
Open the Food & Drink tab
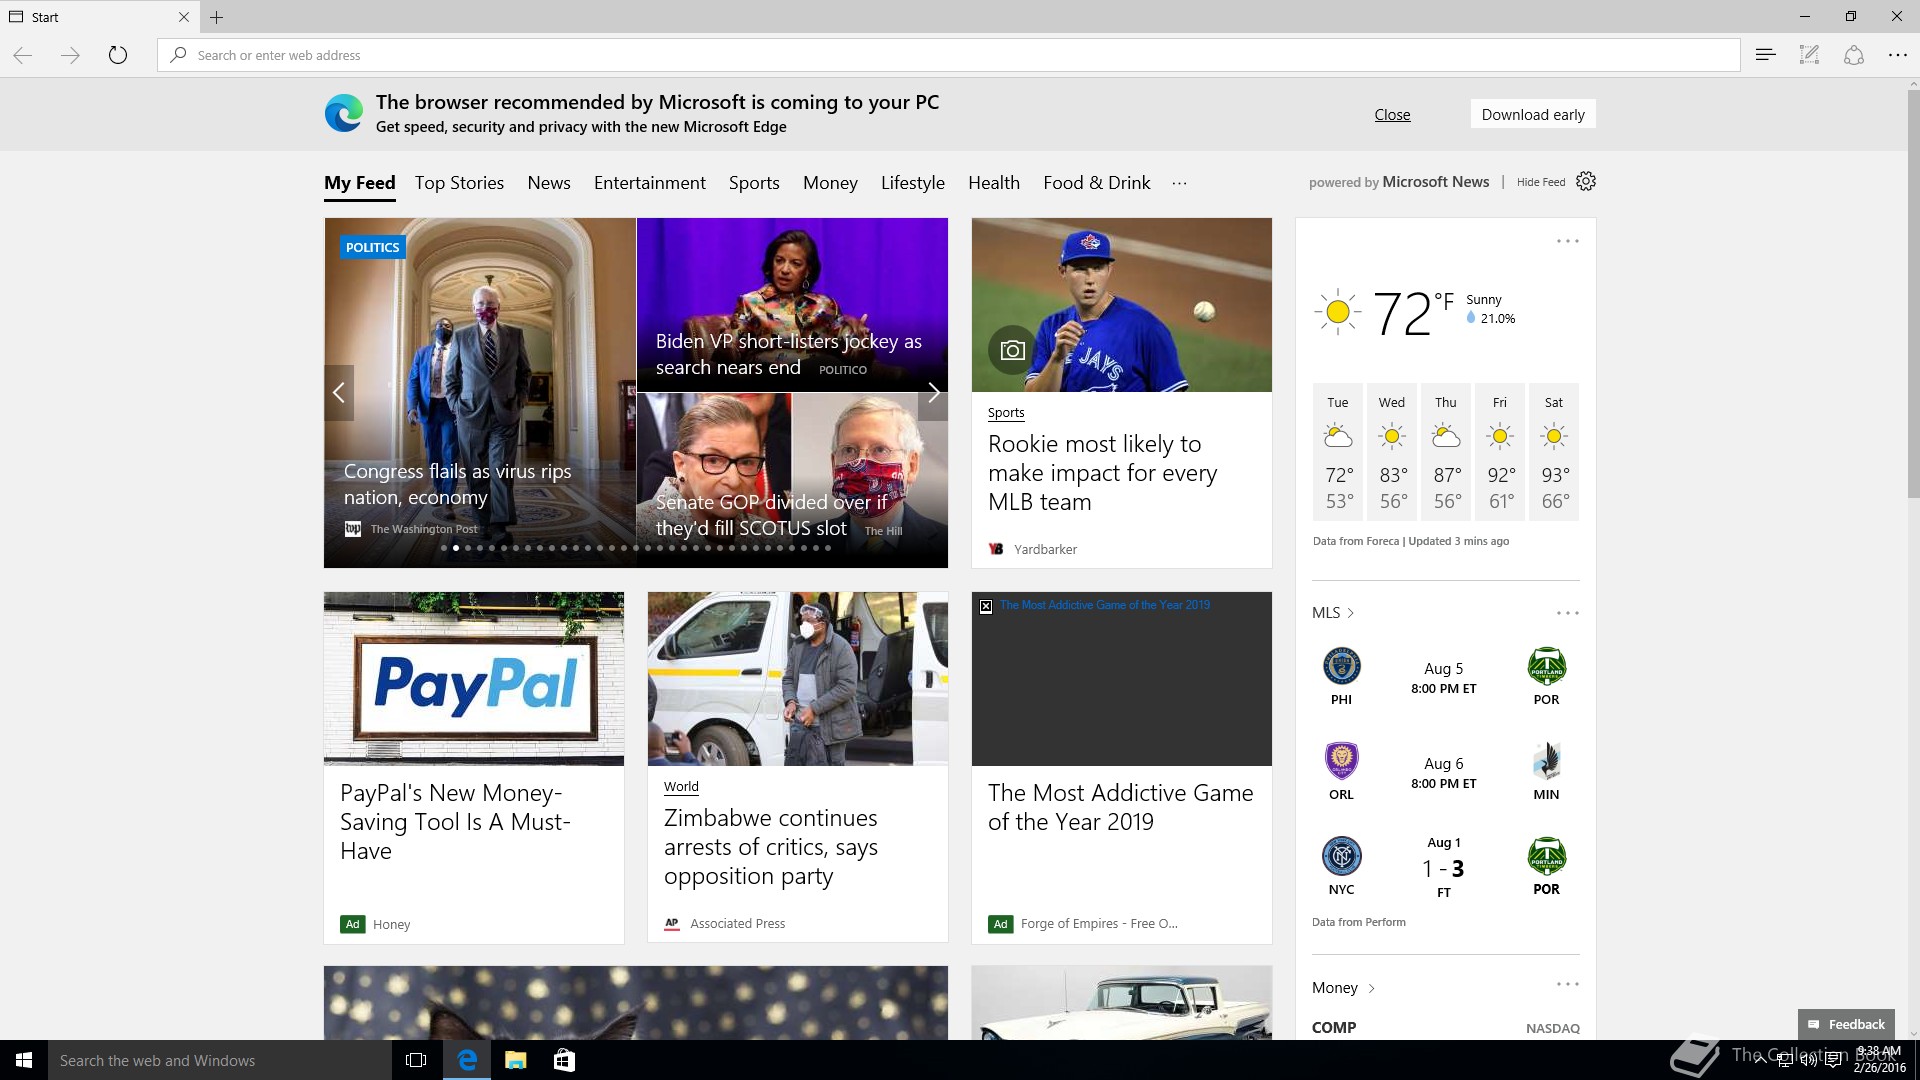point(1097,183)
